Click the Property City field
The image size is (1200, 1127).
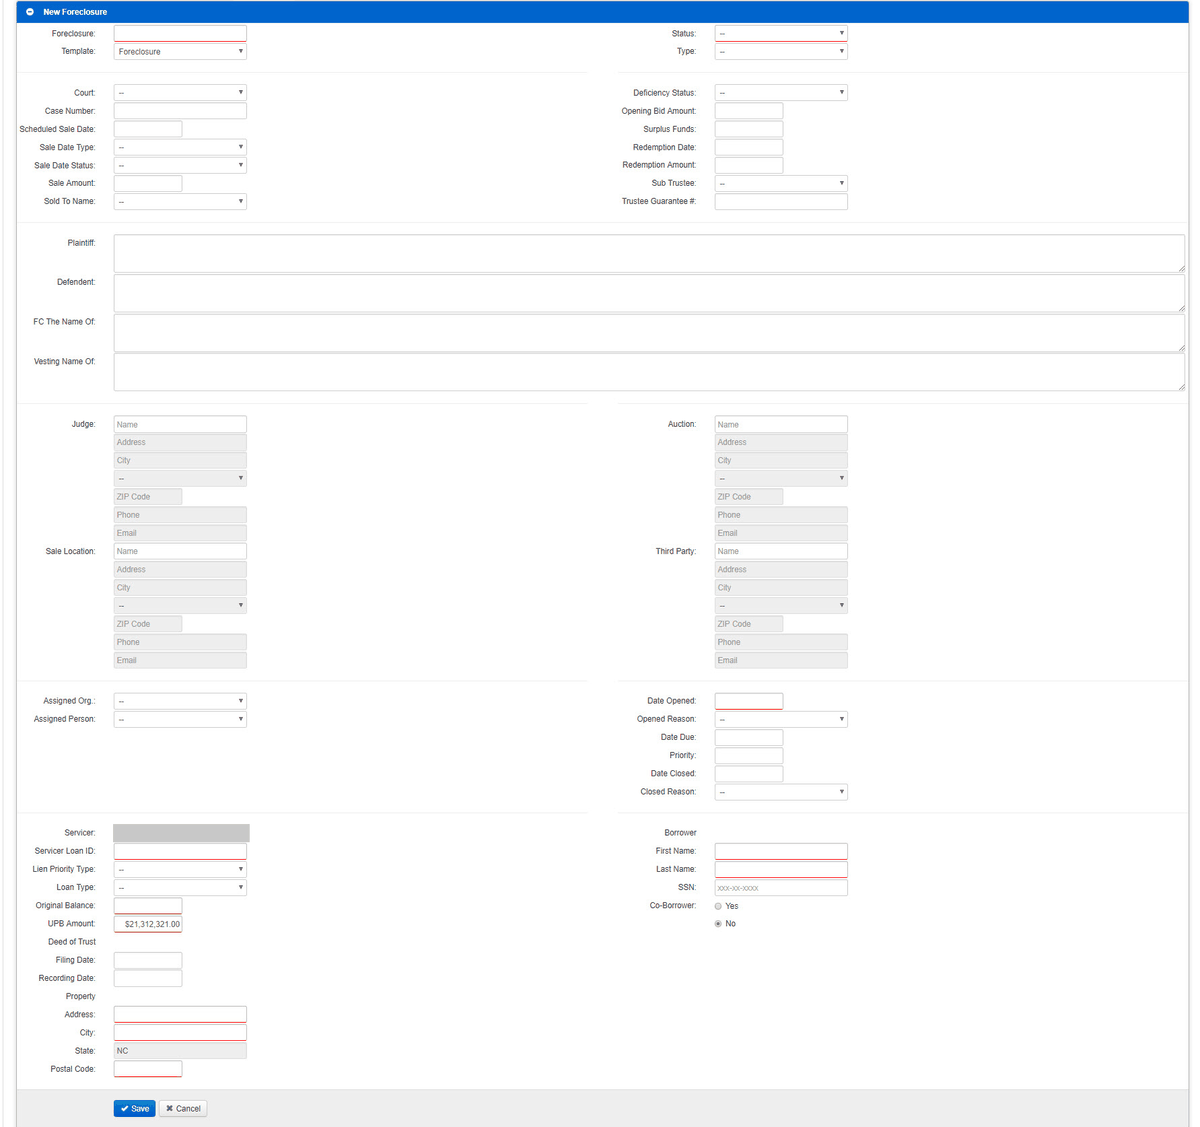tap(180, 1032)
